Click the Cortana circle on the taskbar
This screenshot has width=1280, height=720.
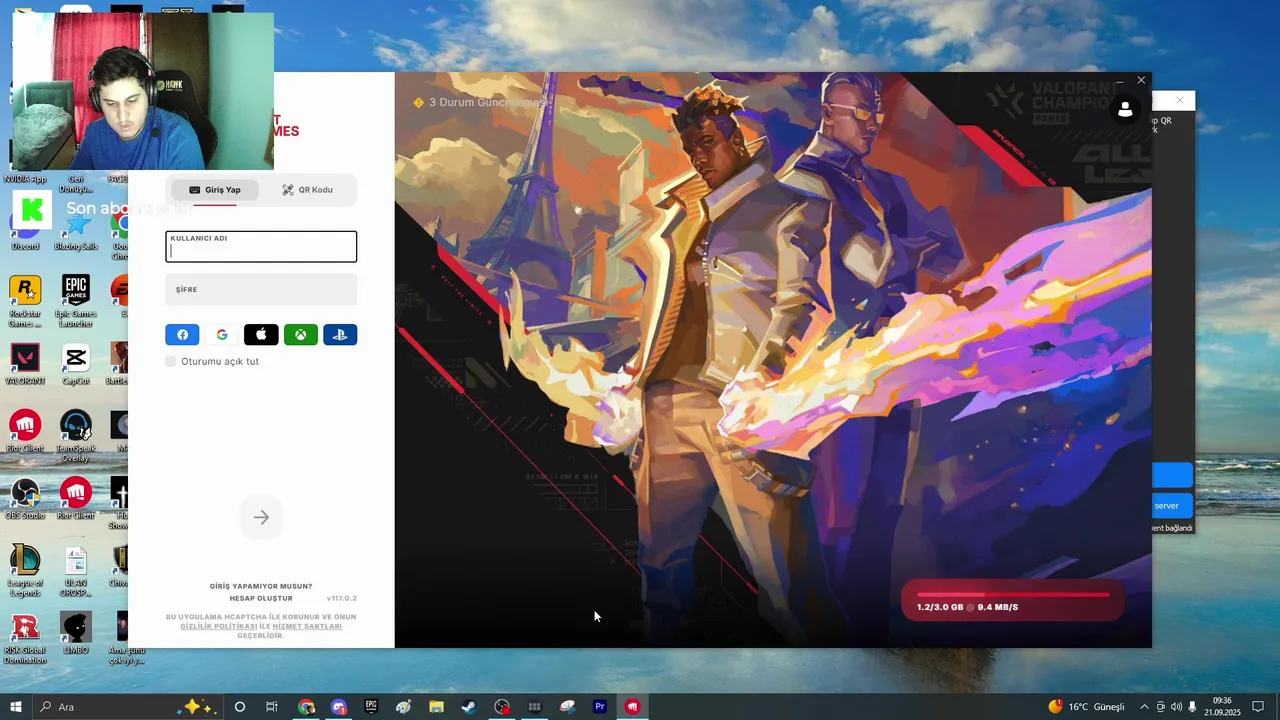239,707
